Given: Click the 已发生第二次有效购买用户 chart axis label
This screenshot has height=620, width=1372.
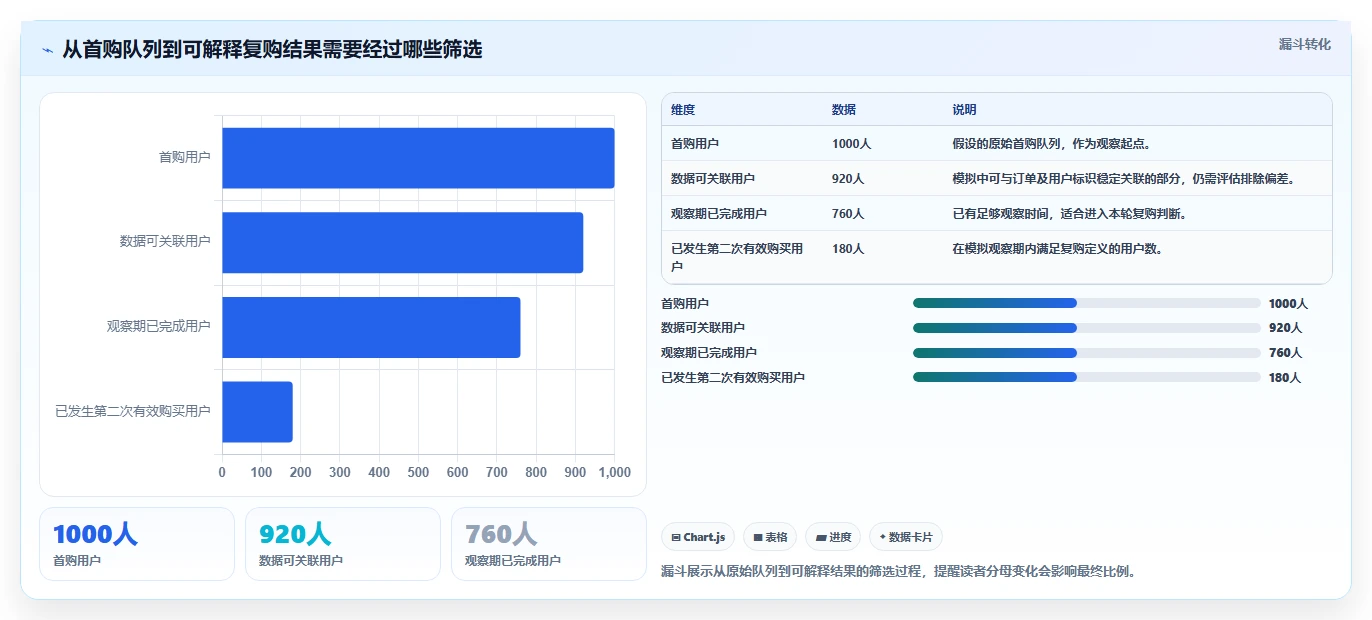Looking at the screenshot, I should tap(133, 411).
